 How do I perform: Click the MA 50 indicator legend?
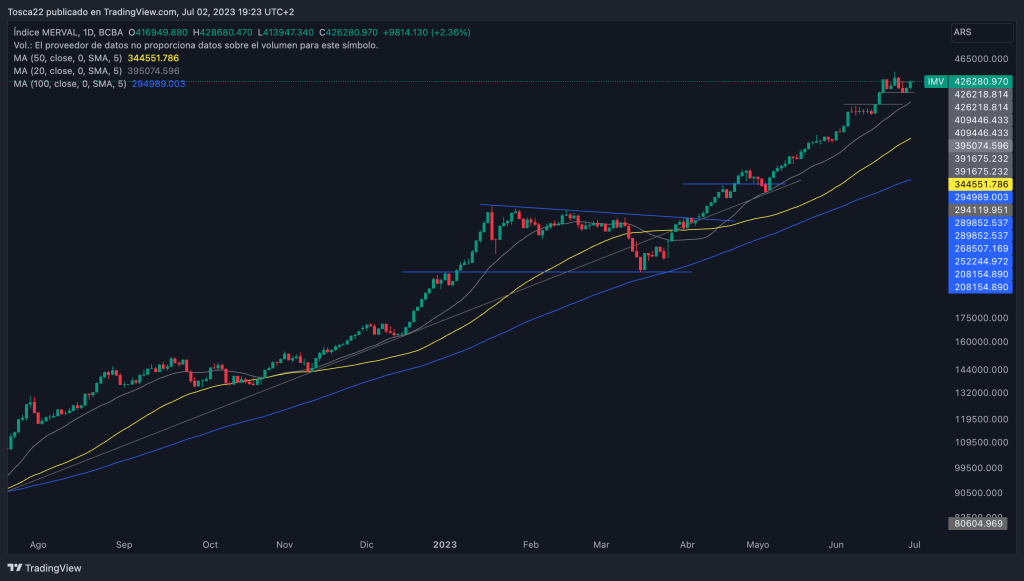(68, 58)
